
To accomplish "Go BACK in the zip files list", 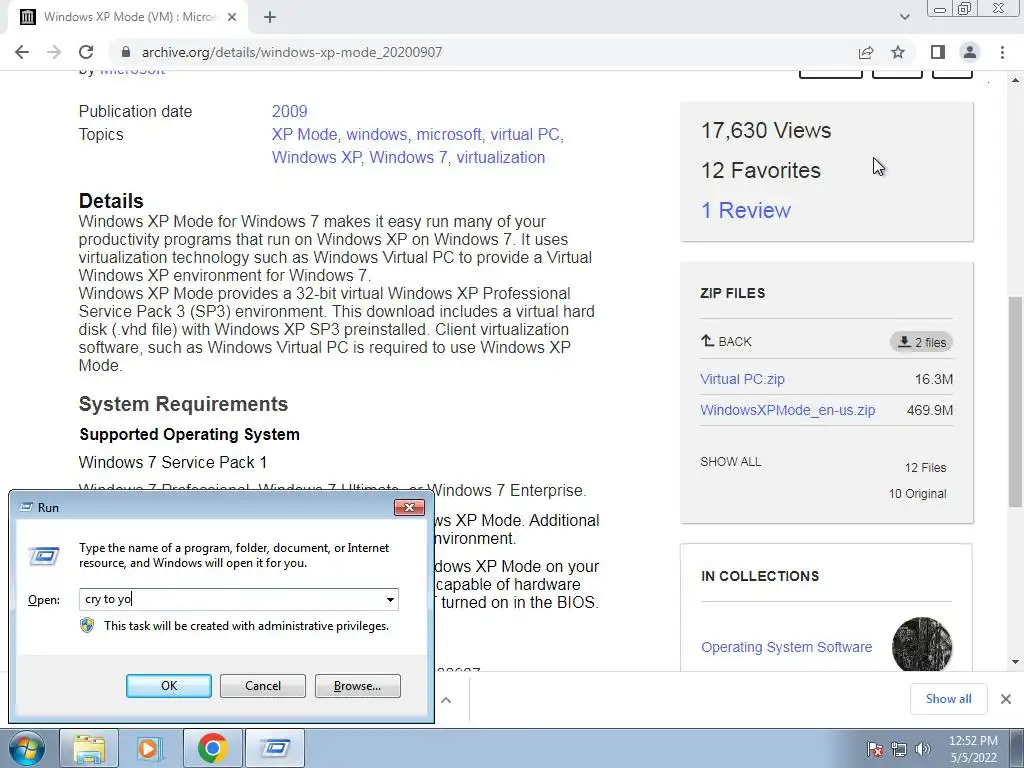I will coord(726,342).
